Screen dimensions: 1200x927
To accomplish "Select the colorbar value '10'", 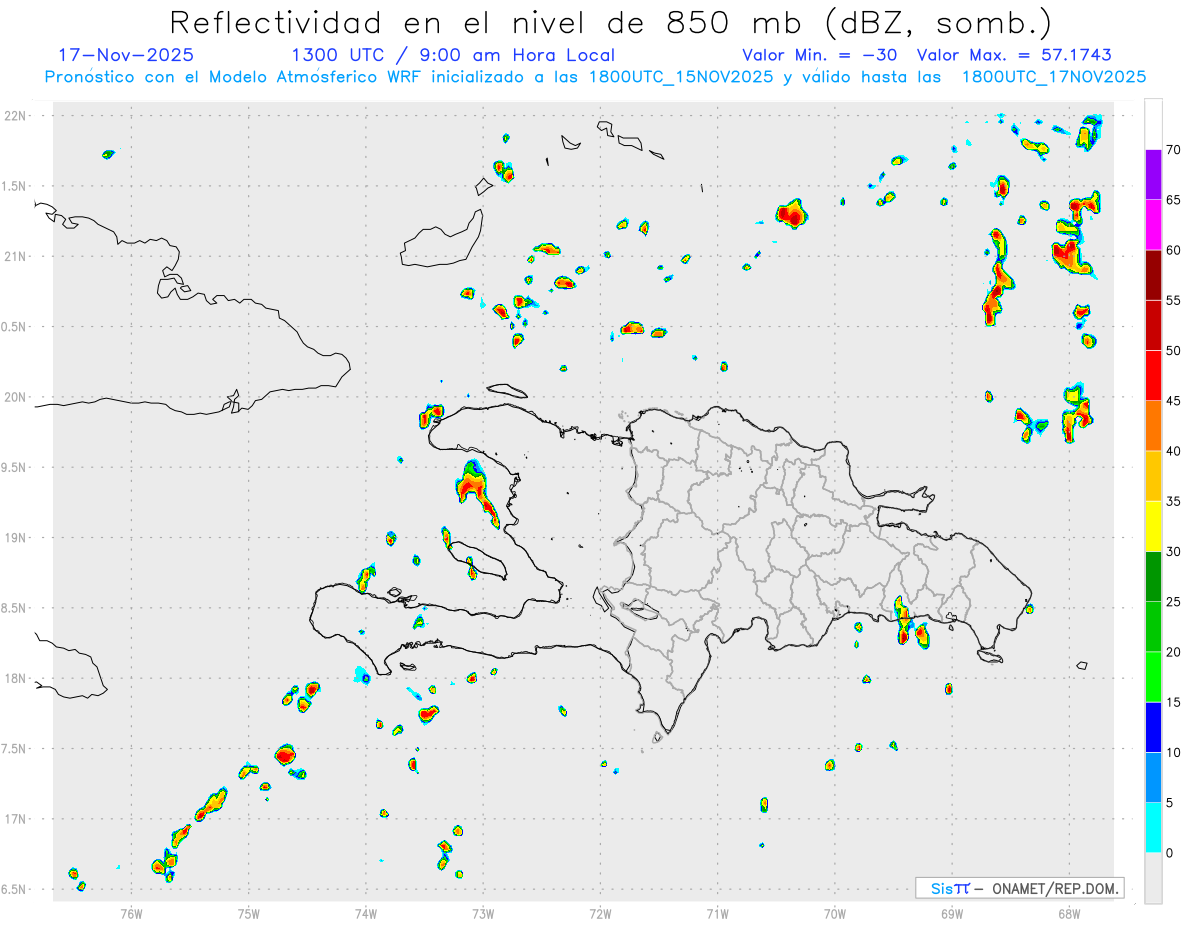I will click(x=1174, y=752).
